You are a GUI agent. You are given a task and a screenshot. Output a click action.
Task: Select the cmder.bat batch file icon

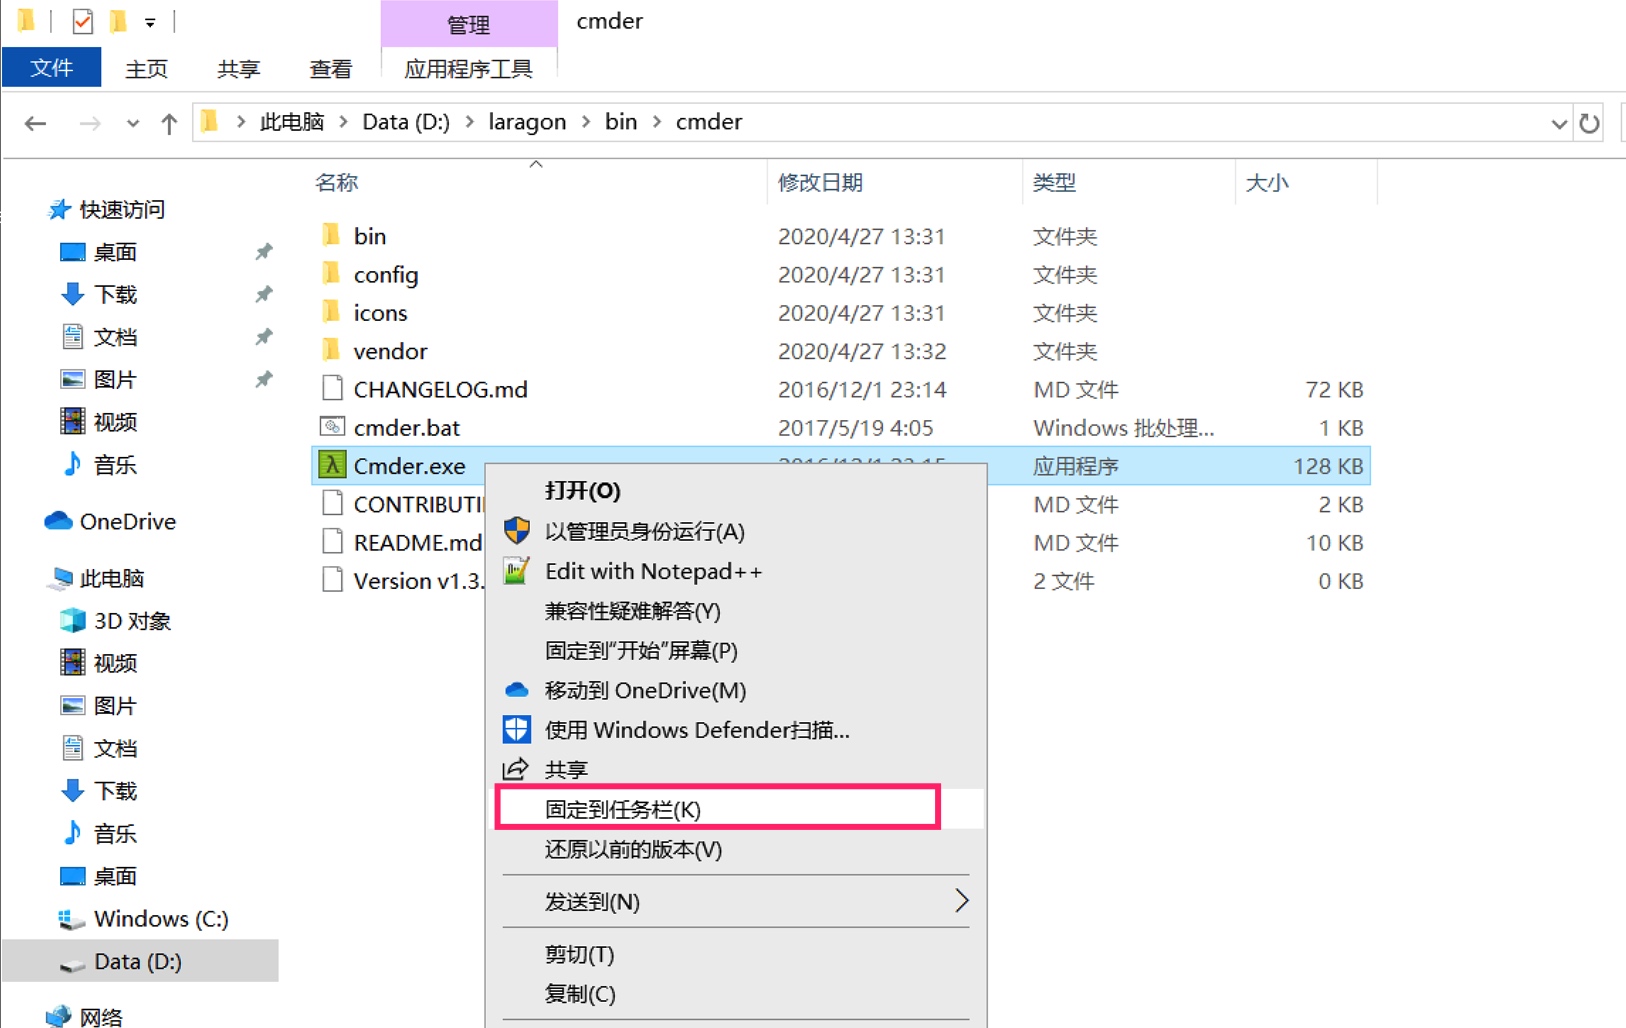pos(332,427)
